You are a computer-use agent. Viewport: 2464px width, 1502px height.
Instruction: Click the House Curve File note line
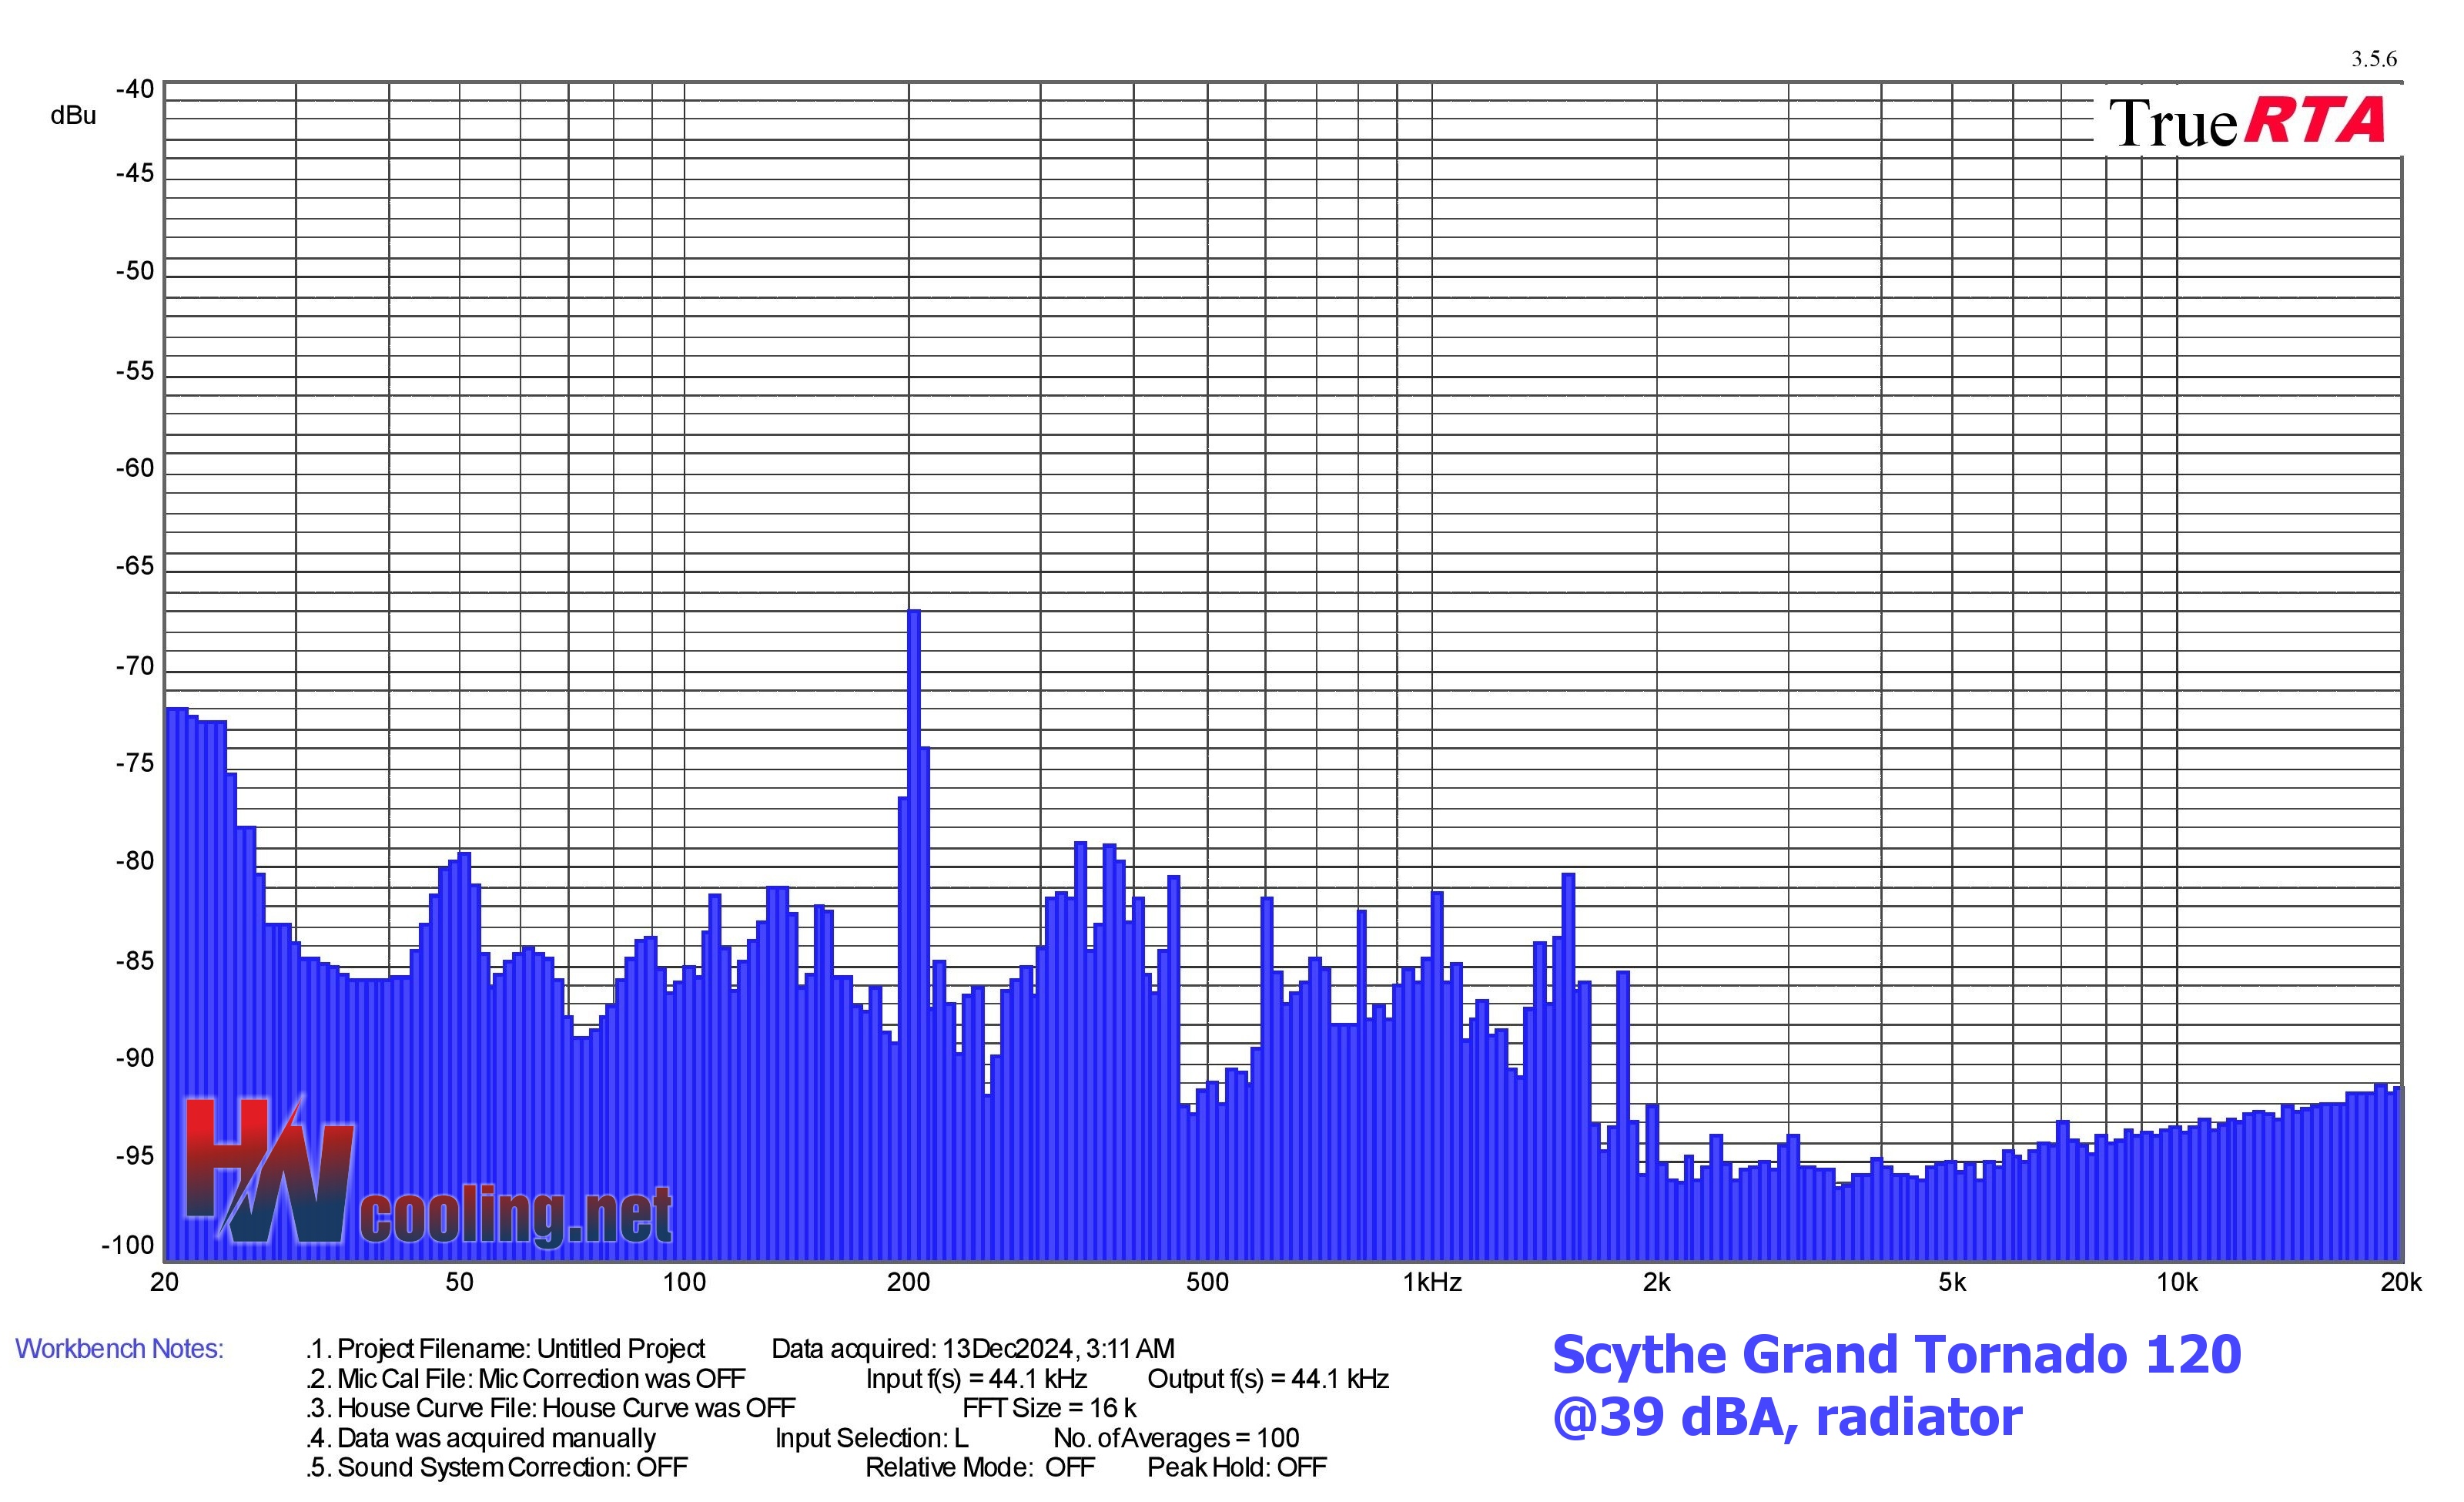tap(551, 1408)
